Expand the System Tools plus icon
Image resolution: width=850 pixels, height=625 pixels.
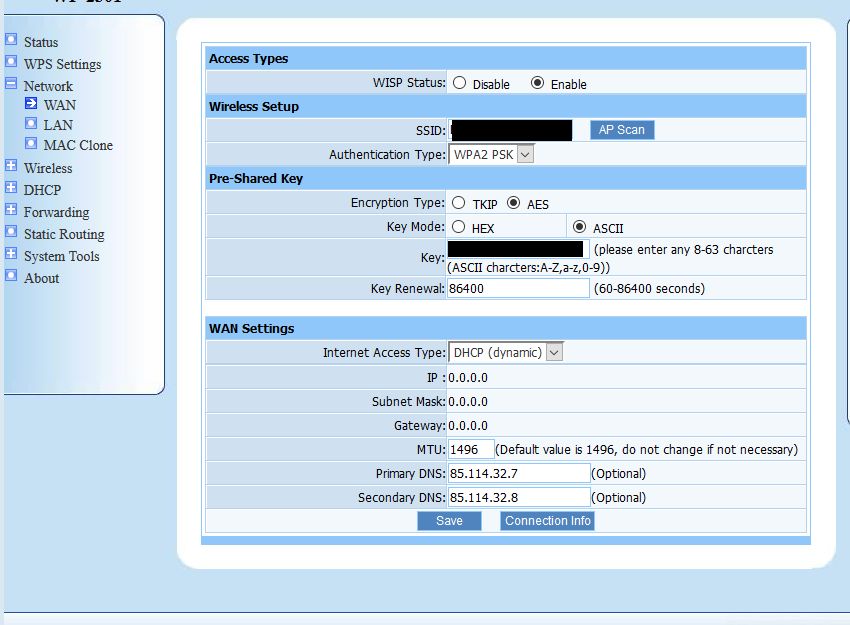click(11, 254)
